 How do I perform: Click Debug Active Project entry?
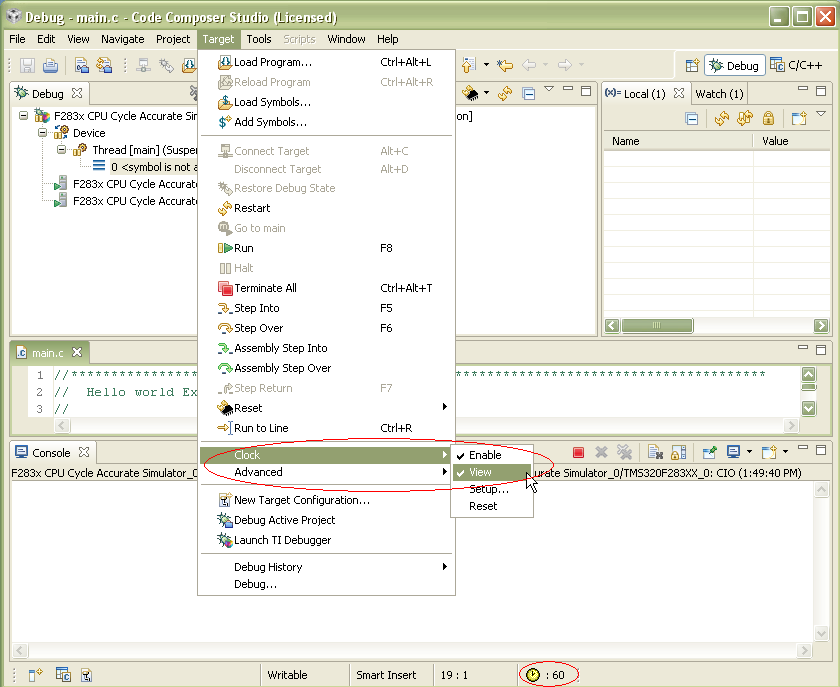(x=326, y=520)
